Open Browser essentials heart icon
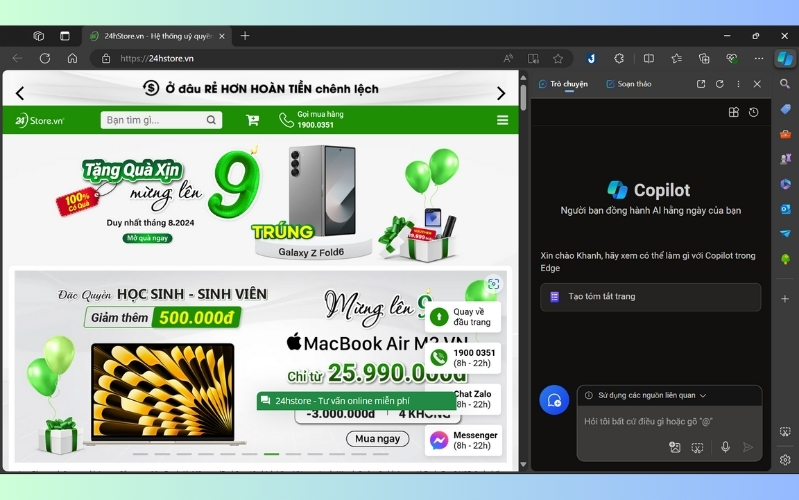 tap(731, 59)
